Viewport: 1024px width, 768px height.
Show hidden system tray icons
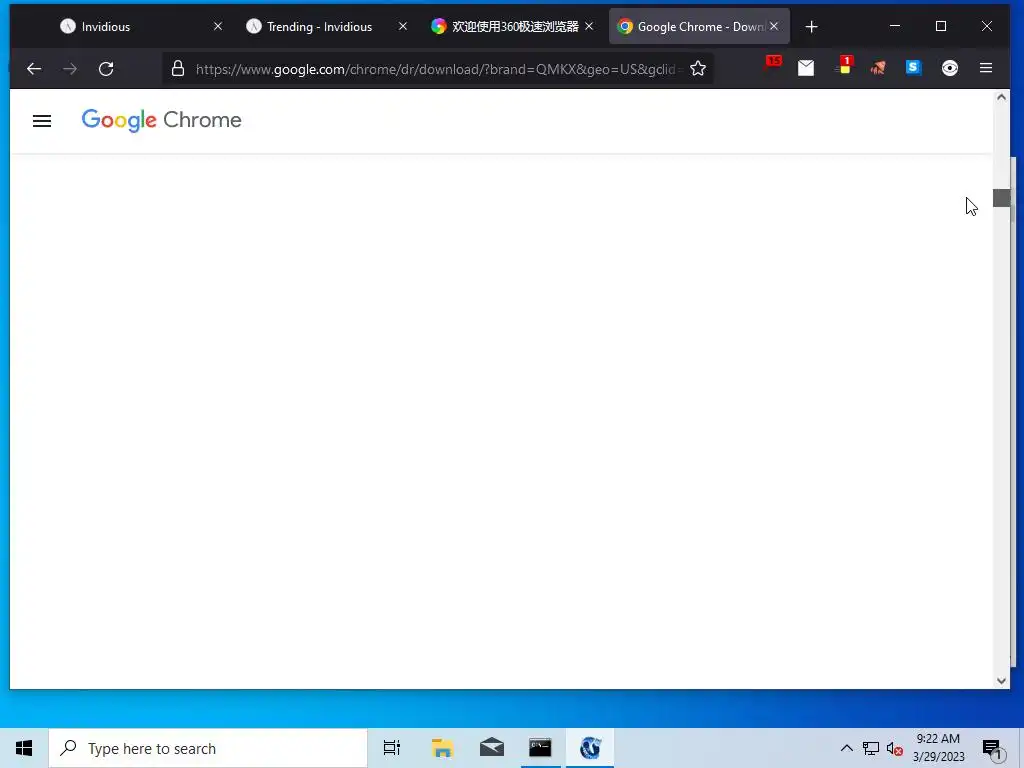(x=846, y=748)
